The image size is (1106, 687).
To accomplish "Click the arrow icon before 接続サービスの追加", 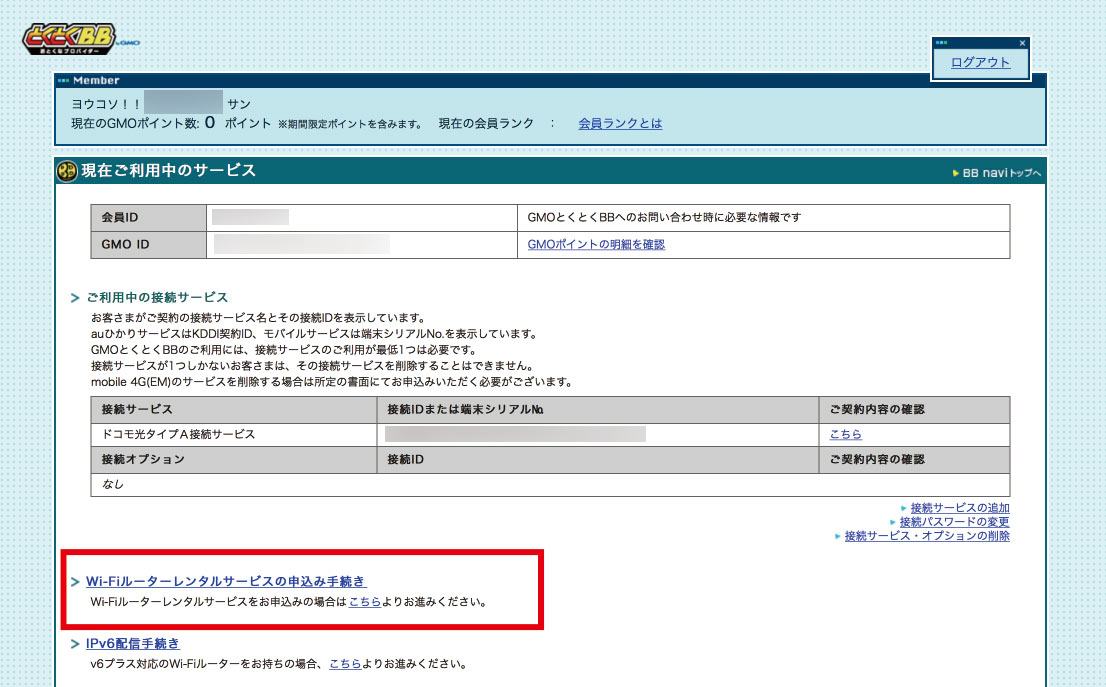I will coord(904,508).
